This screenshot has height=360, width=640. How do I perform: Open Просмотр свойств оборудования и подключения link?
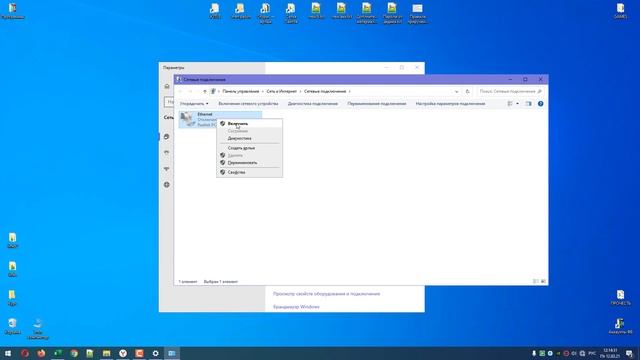(327, 293)
